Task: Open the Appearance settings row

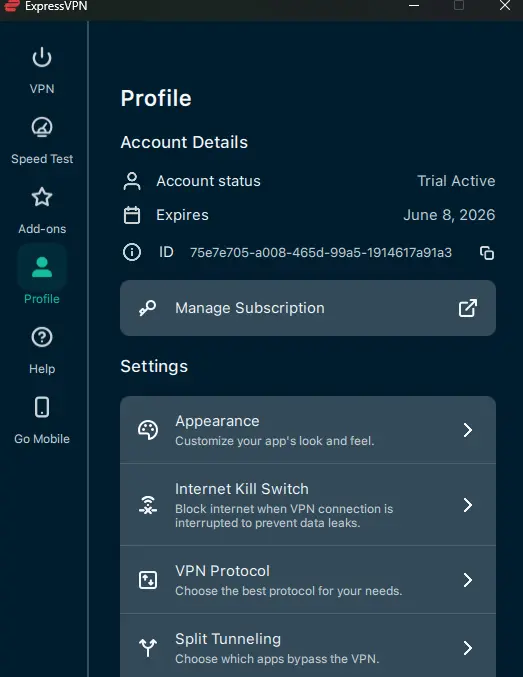Action: click(308, 430)
